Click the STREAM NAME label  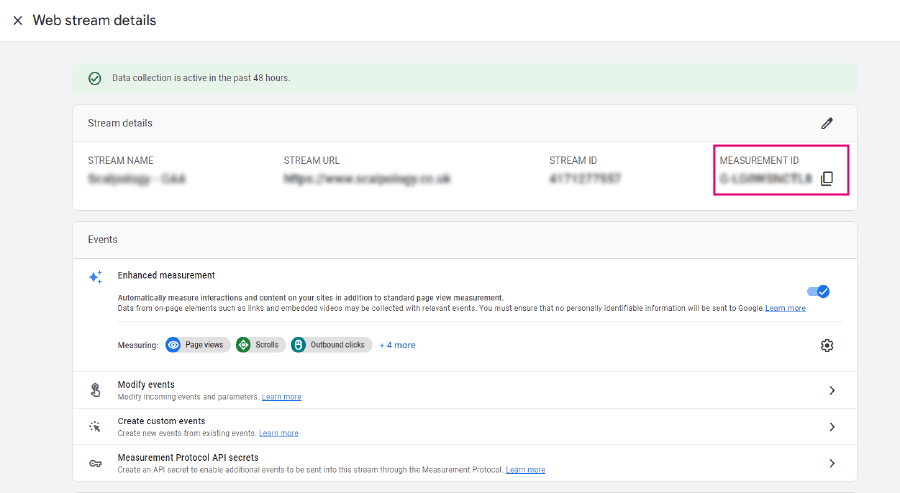pos(121,161)
